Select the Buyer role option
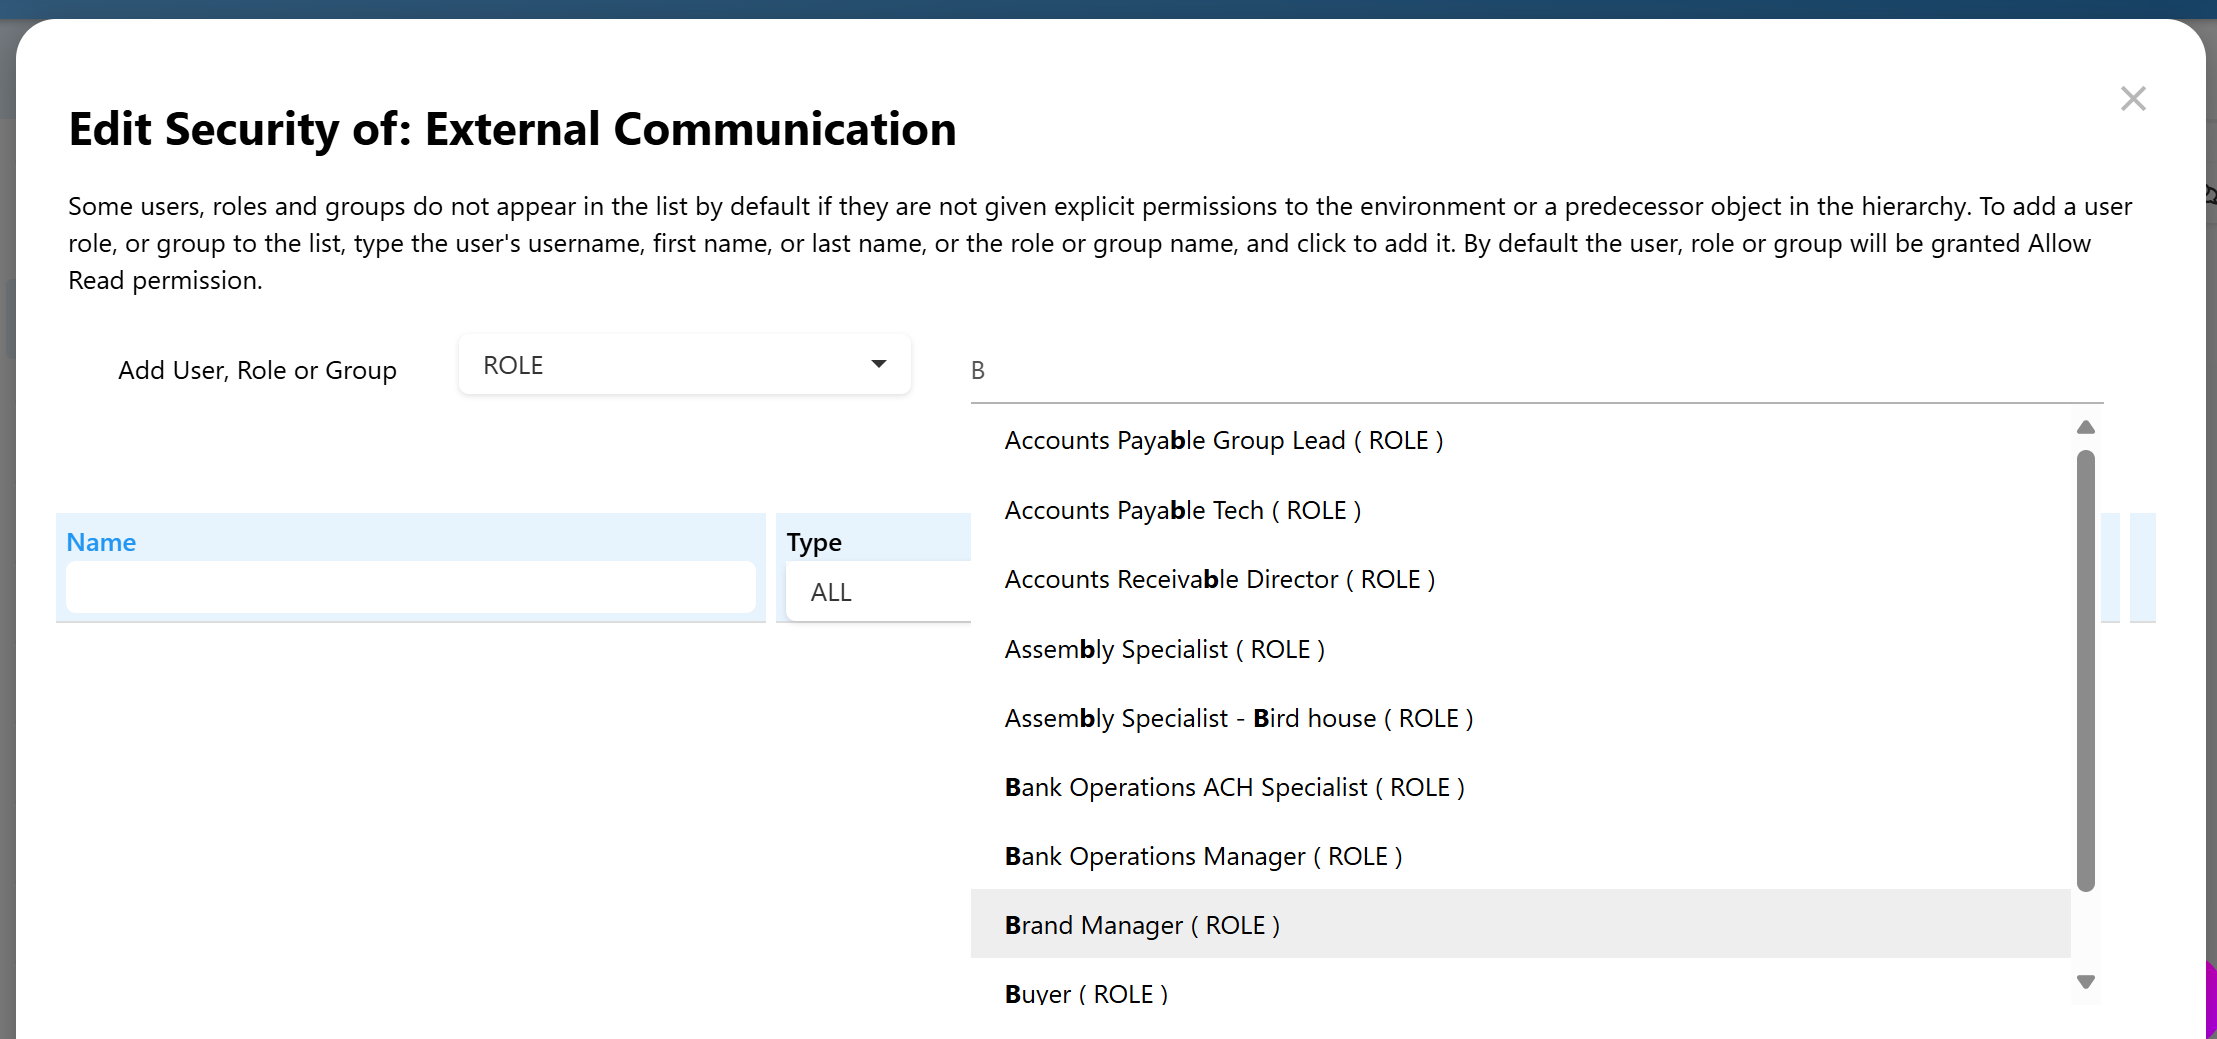2217x1039 pixels. pos(1085,994)
